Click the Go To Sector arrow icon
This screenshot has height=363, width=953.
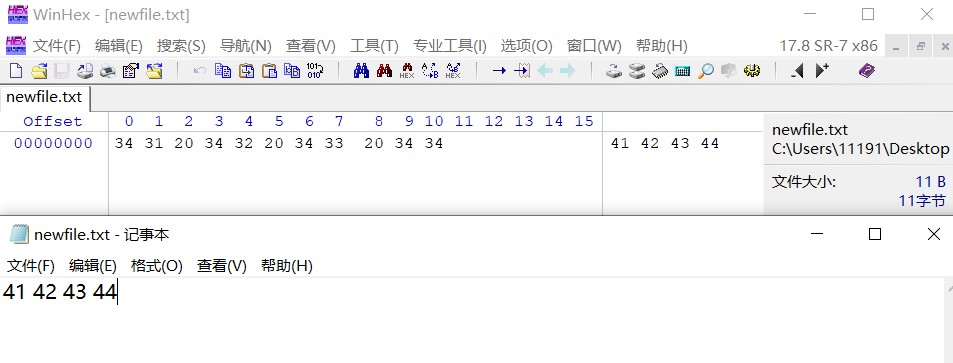522,71
